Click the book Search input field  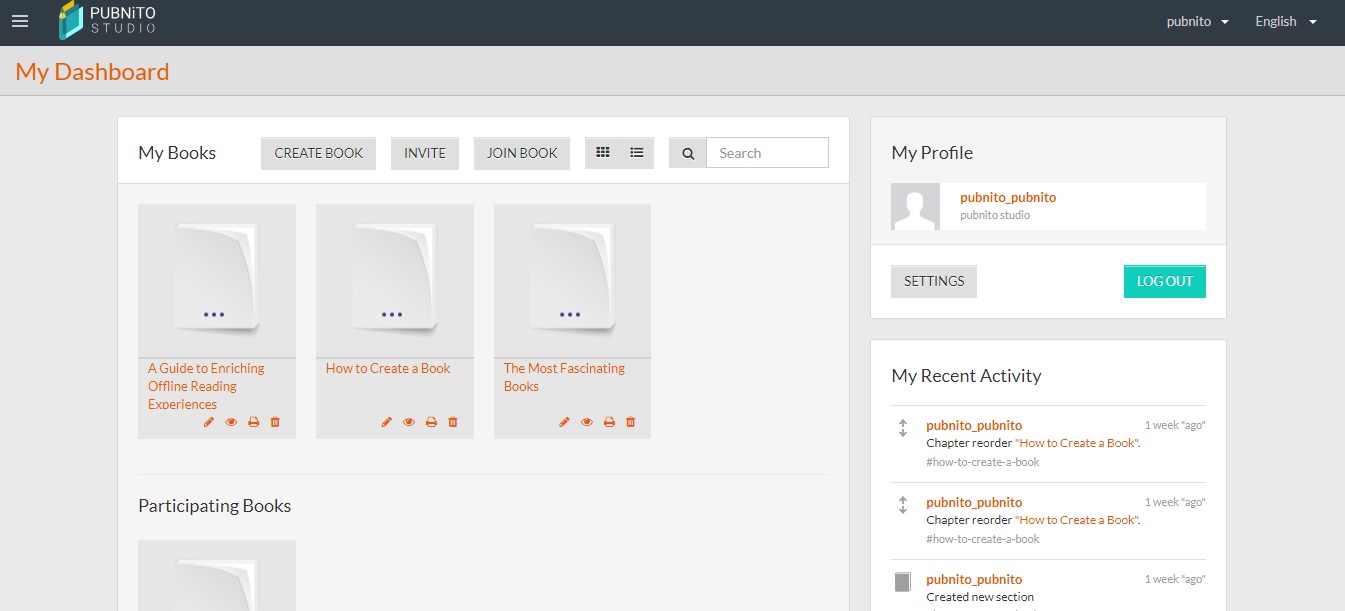point(767,153)
